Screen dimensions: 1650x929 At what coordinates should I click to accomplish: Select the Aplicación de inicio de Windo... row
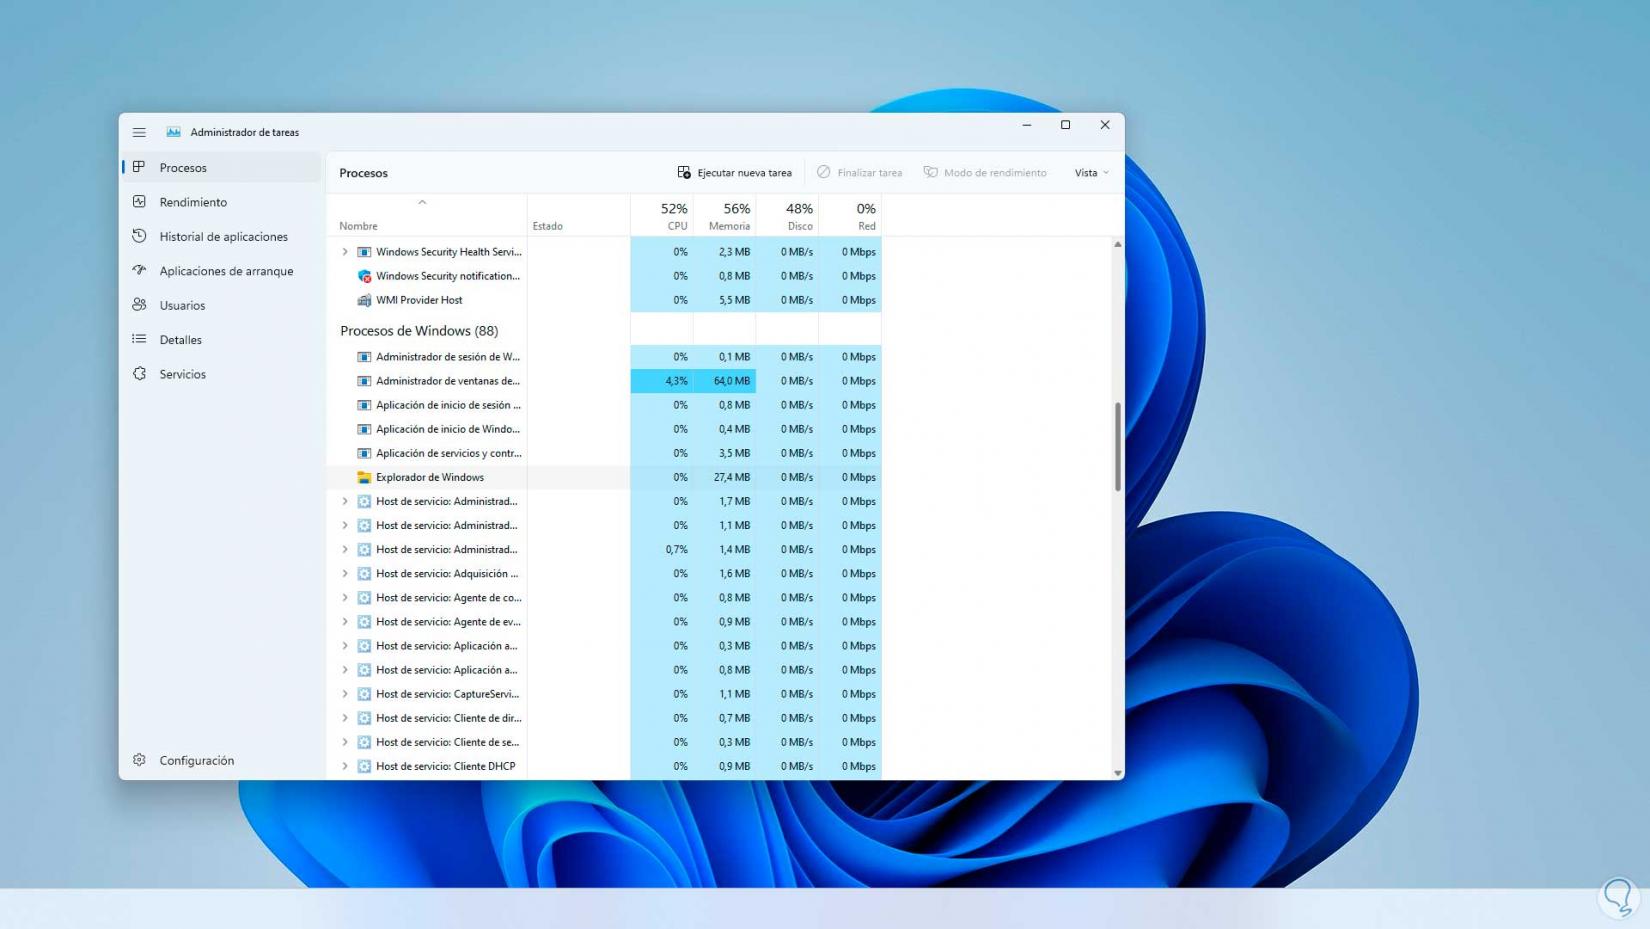[x=605, y=429]
